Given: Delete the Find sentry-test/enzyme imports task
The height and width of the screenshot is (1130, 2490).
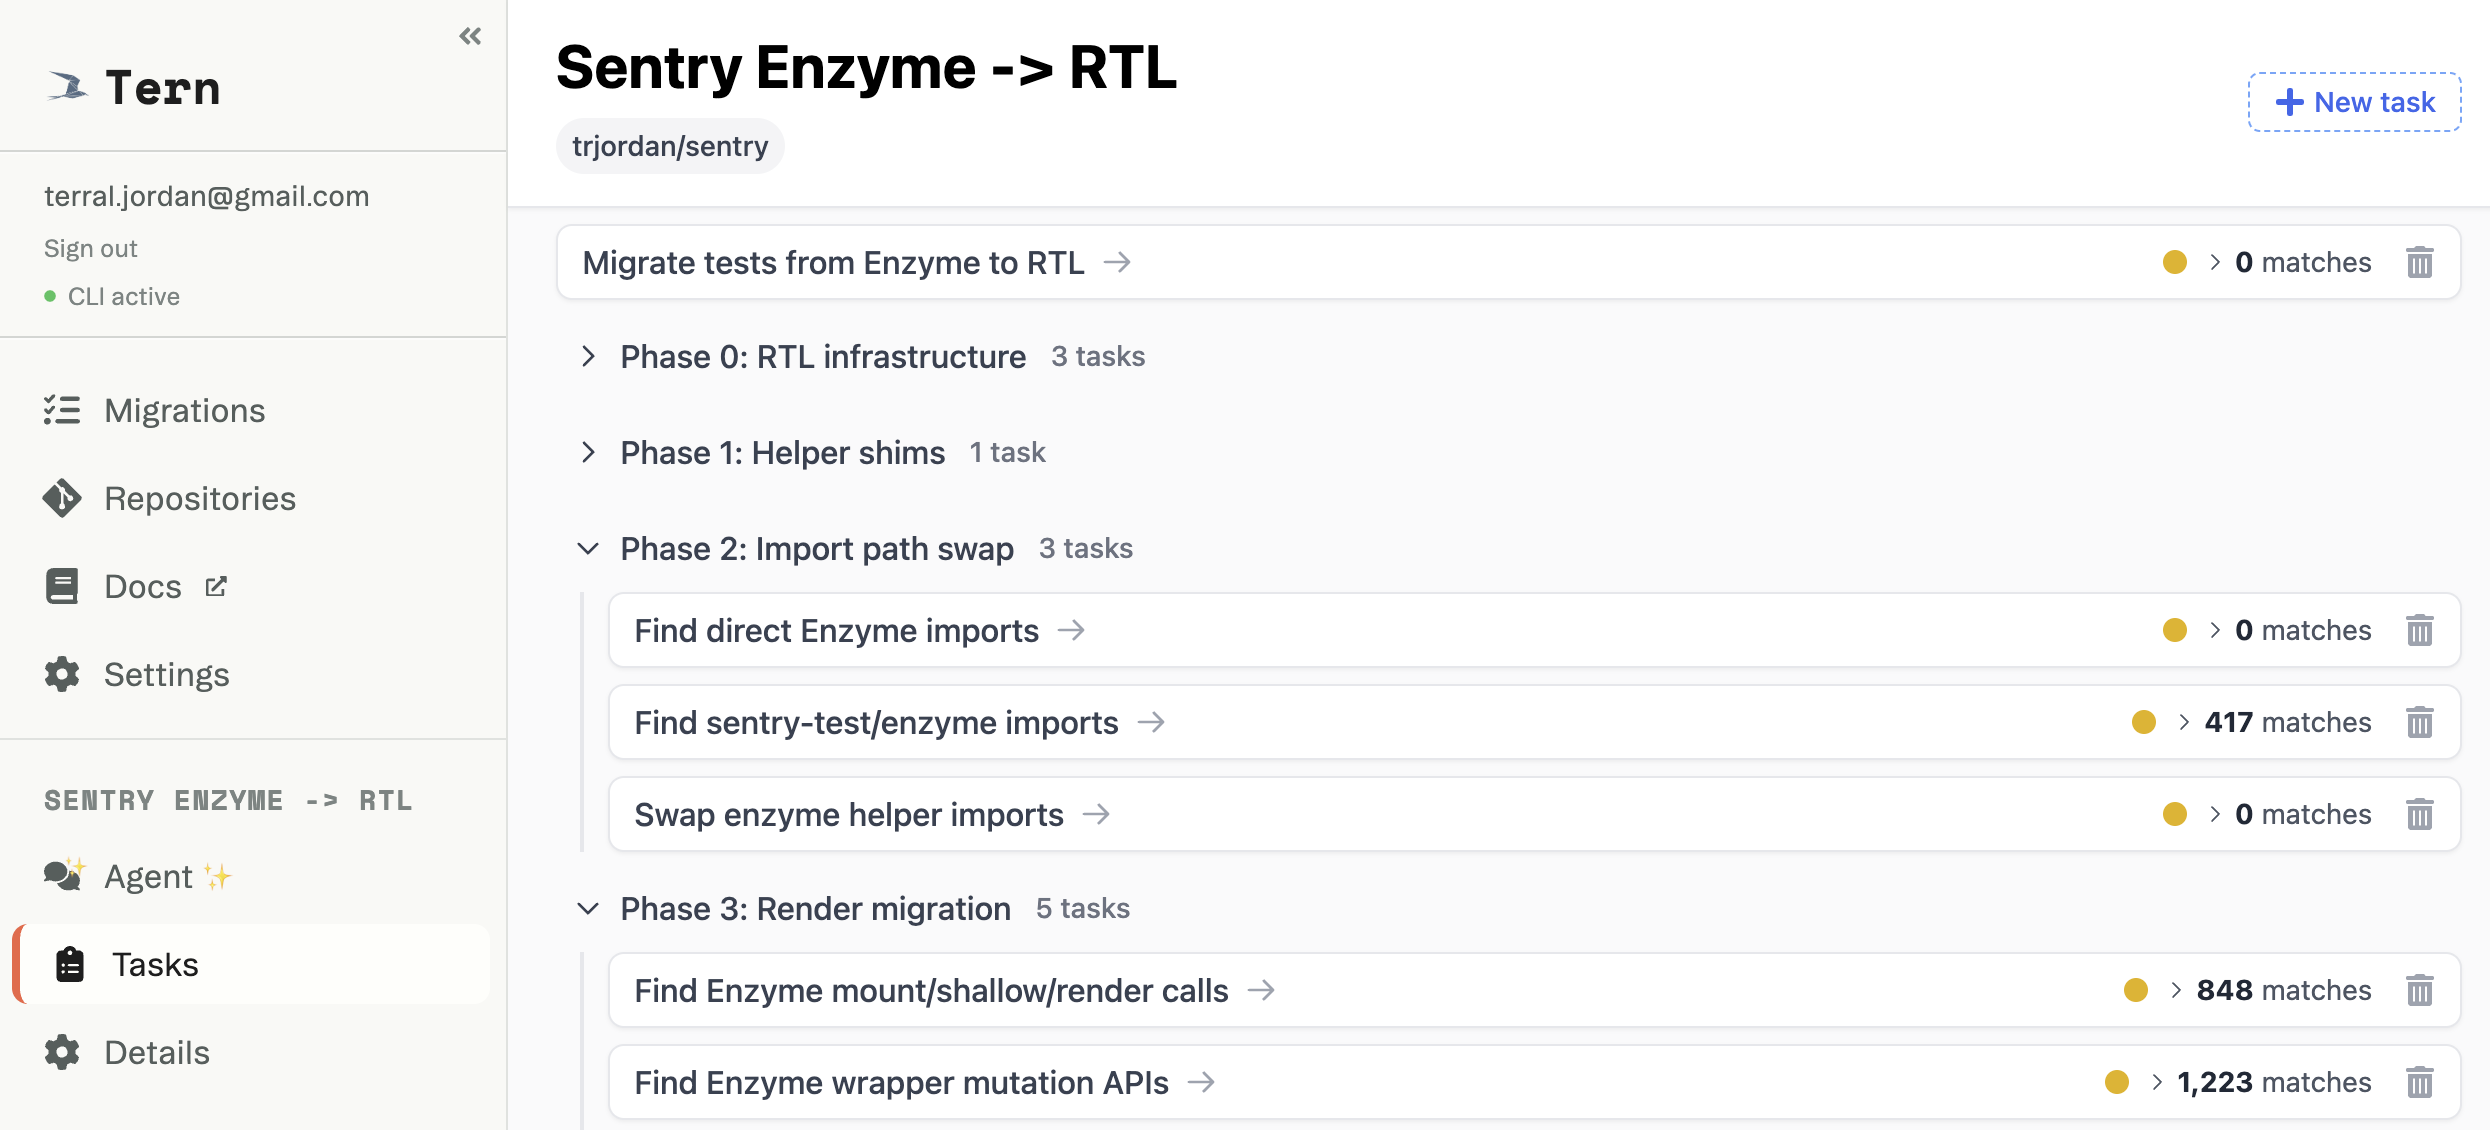Looking at the screenshot, I should (2421, 721).
